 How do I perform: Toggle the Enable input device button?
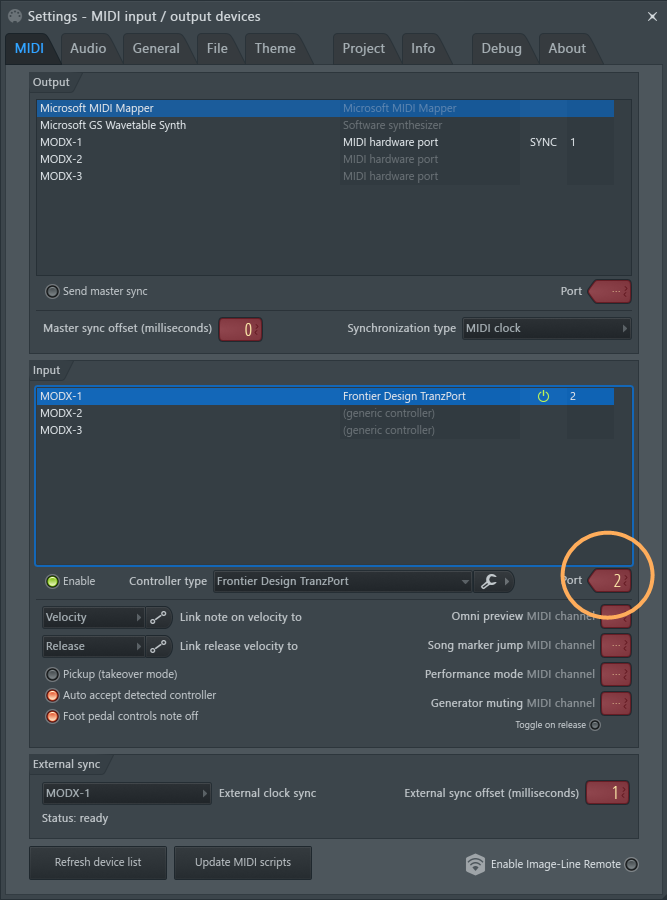coord(52,581)
